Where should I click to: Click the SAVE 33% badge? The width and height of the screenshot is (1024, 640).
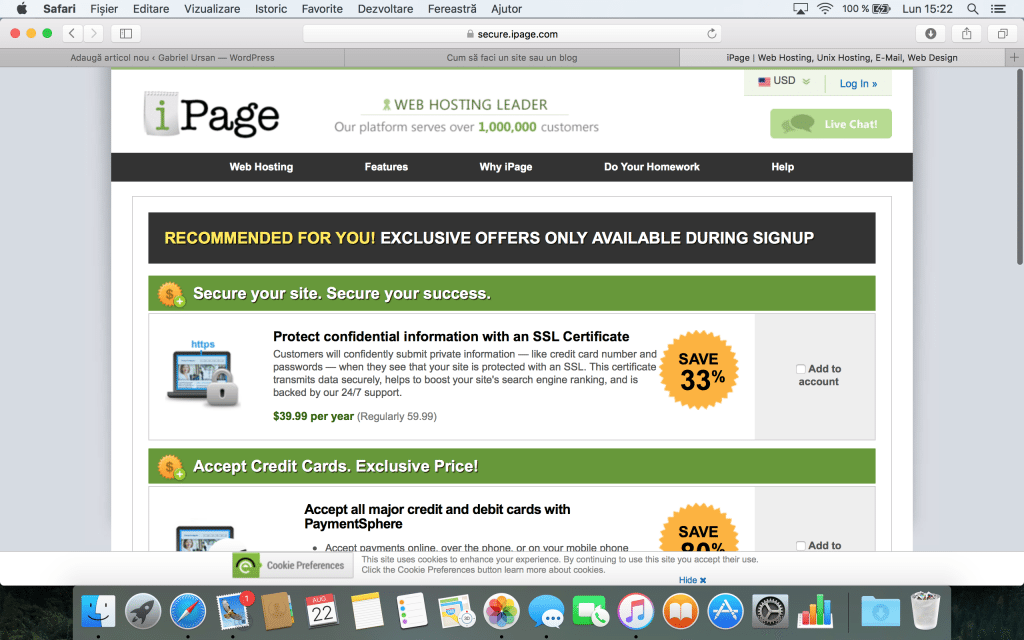coord(699,370)
